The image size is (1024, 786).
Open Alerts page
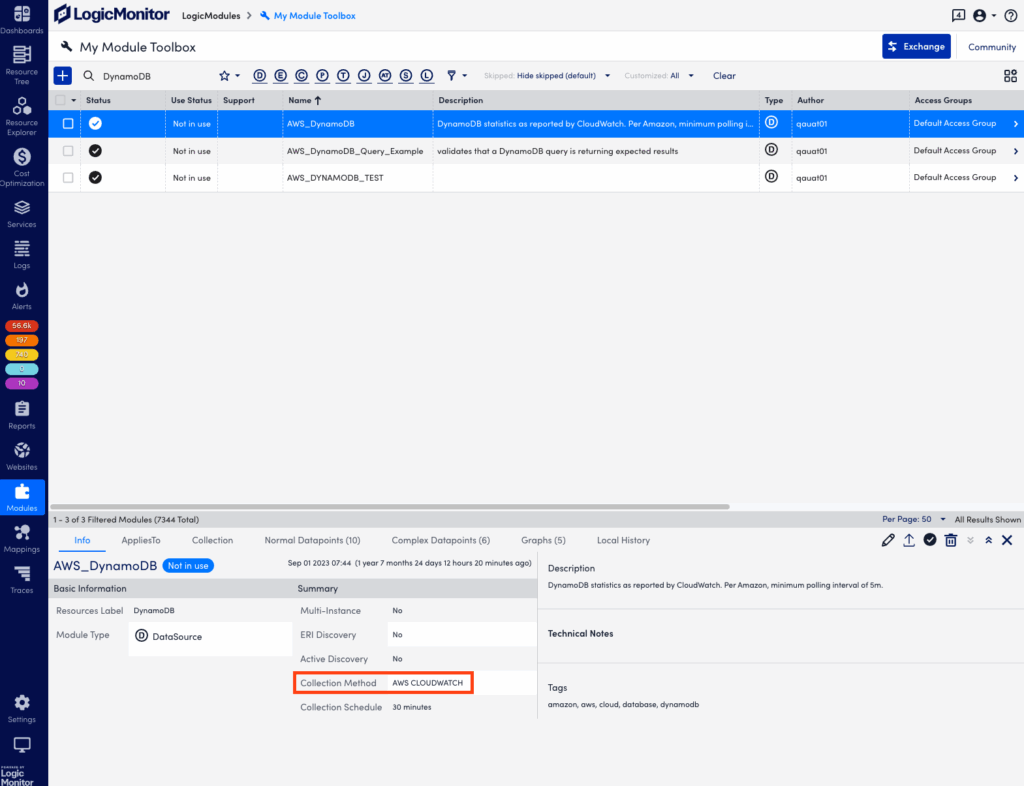(22, 296)
